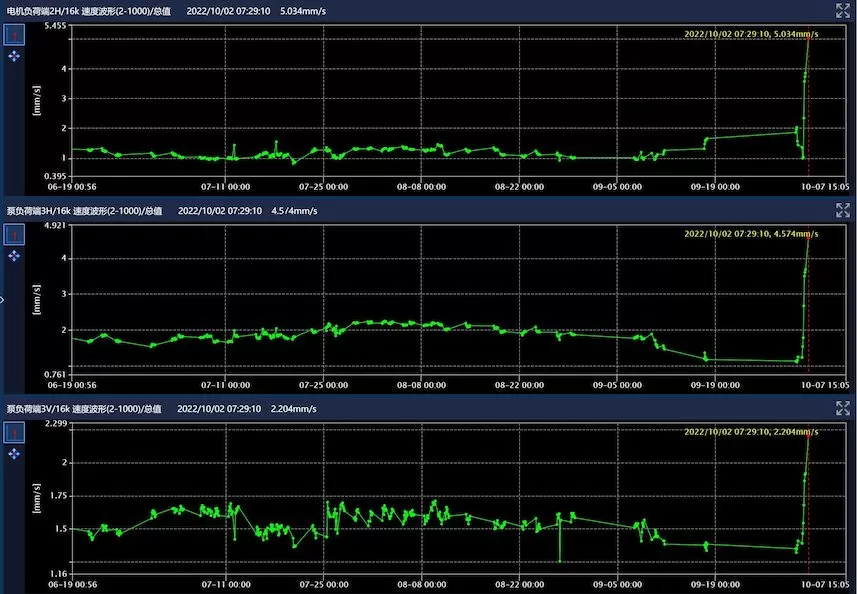Select the pan/move tool in middle chart

[x=14, y=256]
